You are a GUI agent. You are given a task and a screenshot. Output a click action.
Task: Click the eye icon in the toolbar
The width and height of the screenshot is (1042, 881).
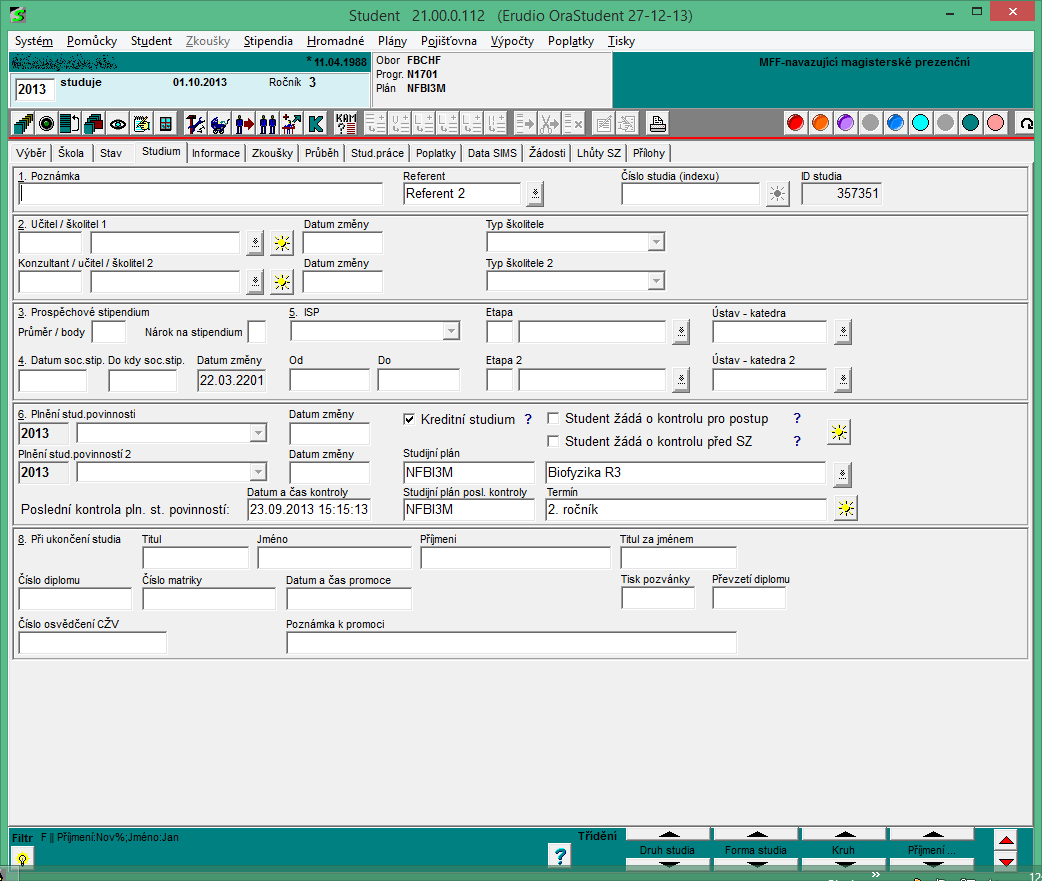(118, 124)
